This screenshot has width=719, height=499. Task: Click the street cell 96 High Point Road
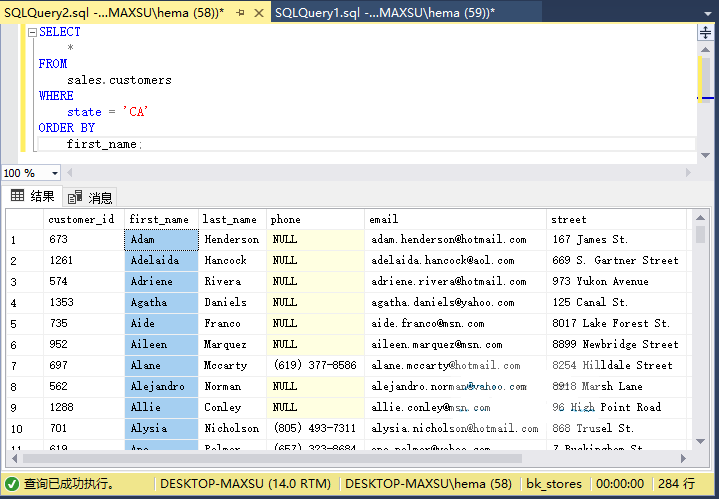click(616, 408)
